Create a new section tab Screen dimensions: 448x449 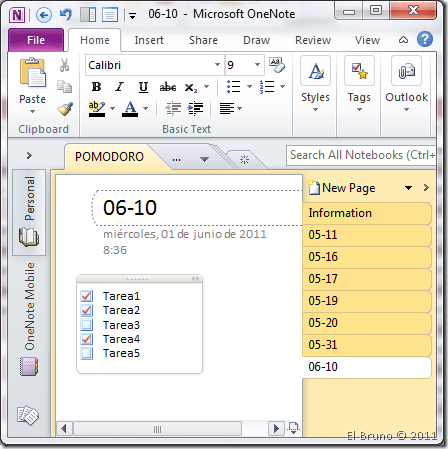pos(244,160)
